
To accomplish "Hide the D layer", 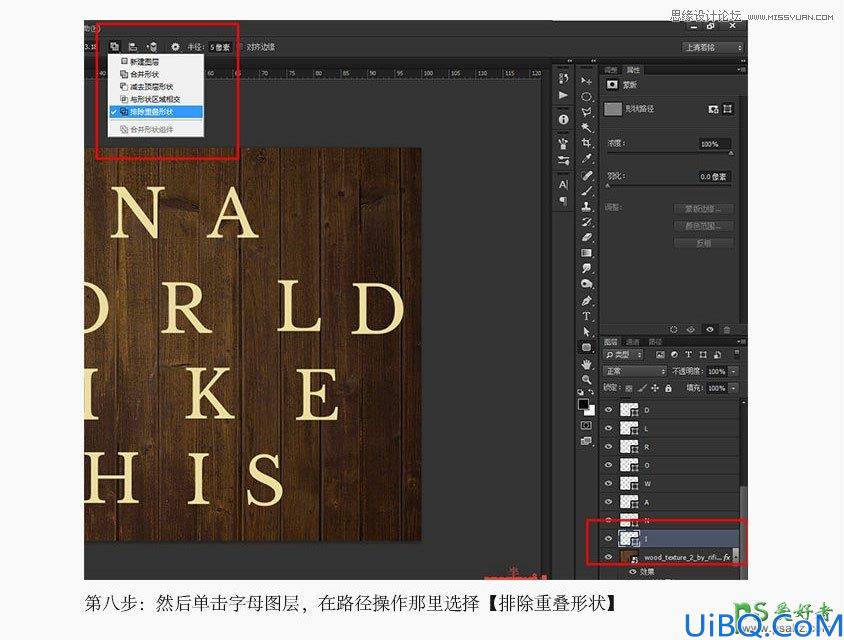I will click(x=608, y=410).
